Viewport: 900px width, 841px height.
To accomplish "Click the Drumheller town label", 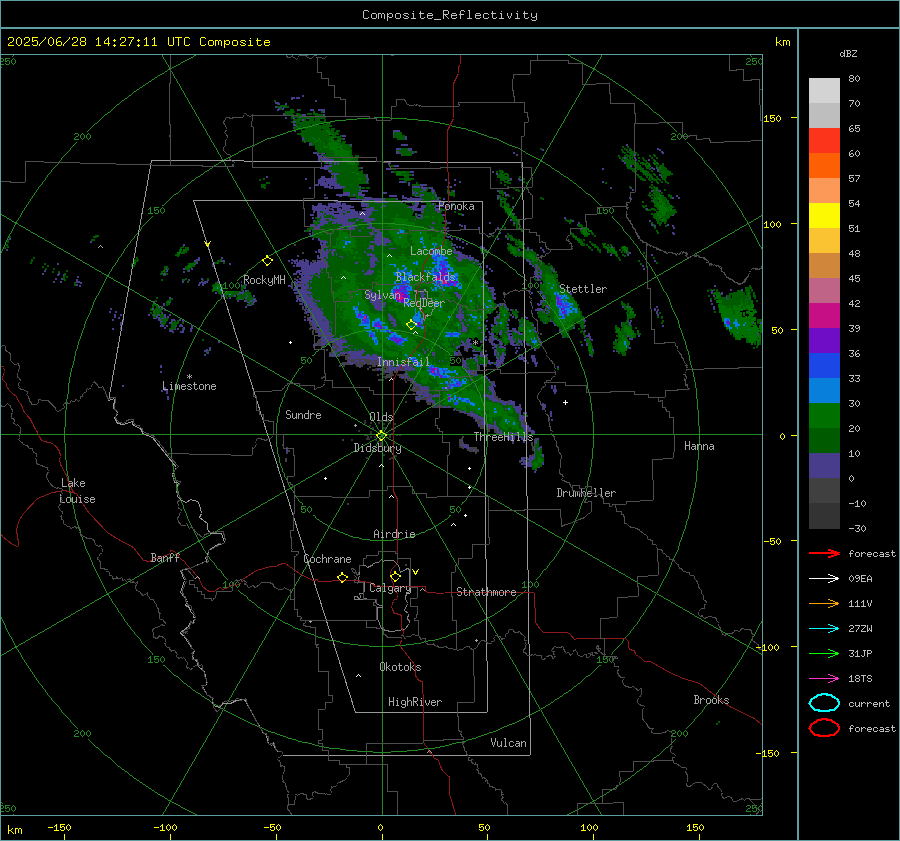I will tap(586, 493).
